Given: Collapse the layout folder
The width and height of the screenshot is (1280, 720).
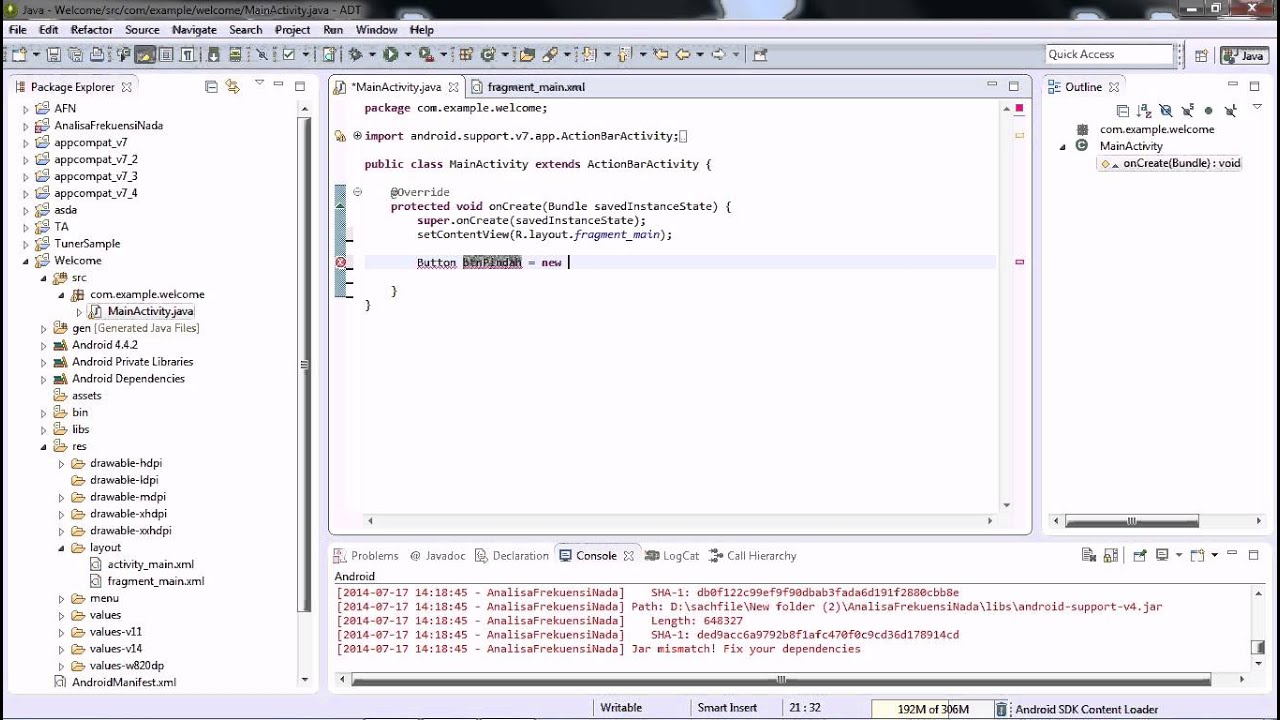Looking at the screenshot, I should pos(62,548).
